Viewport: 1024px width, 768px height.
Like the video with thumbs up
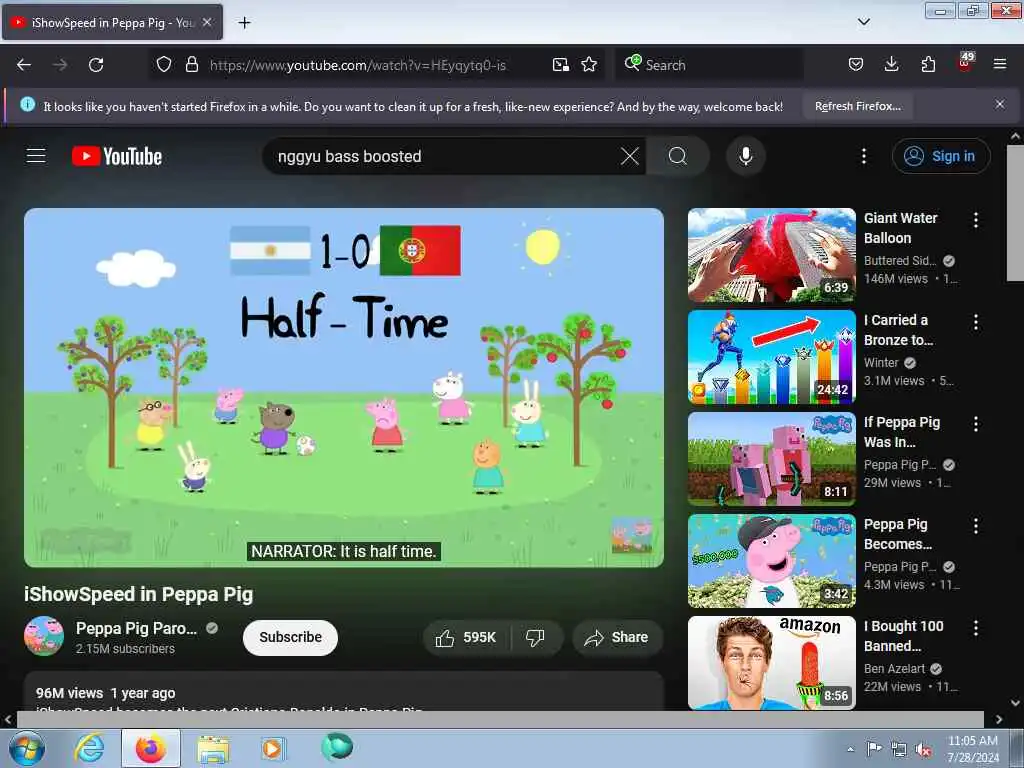pyautogui.click(x=466, y=637)
